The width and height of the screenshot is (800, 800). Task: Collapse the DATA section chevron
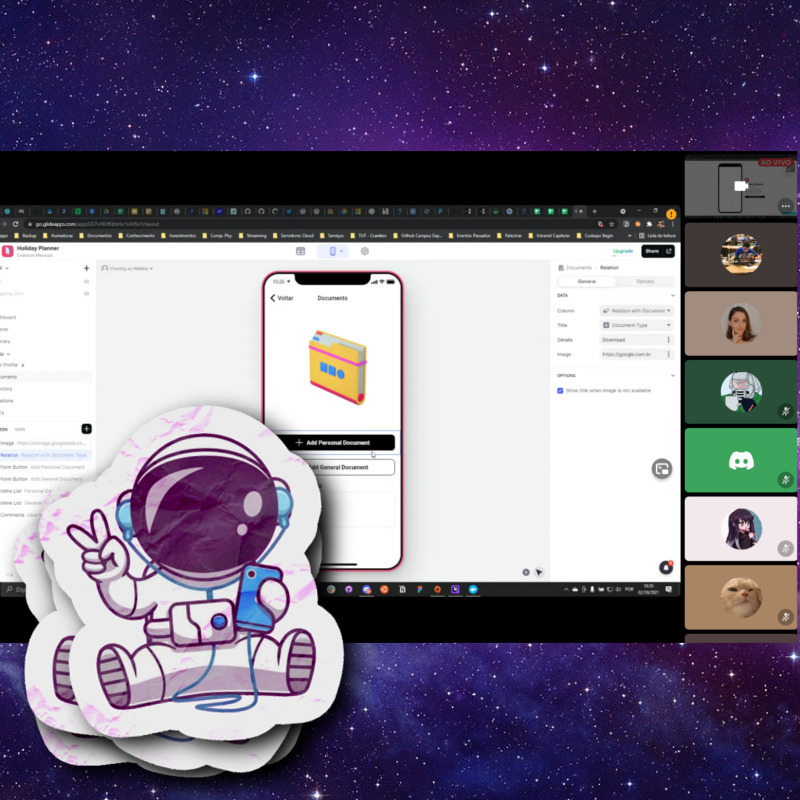click(672, 296)
